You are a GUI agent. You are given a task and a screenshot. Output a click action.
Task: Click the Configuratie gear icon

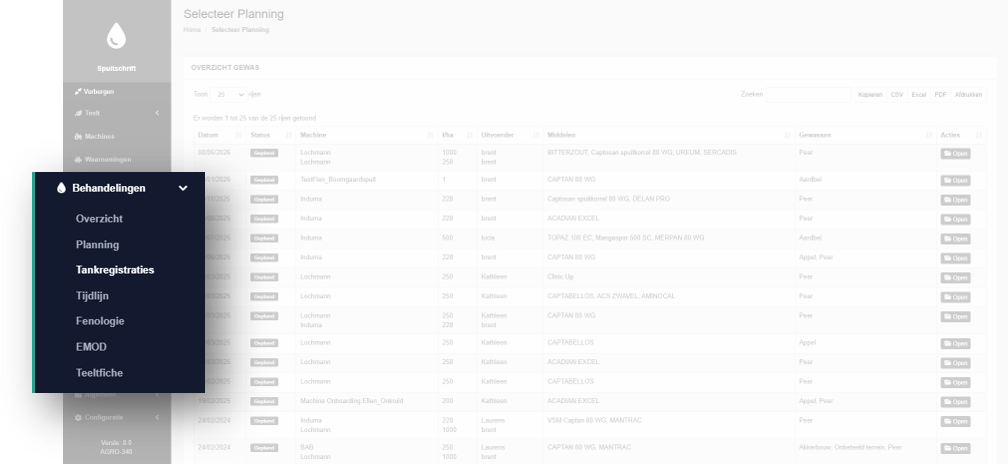(78, 418)
